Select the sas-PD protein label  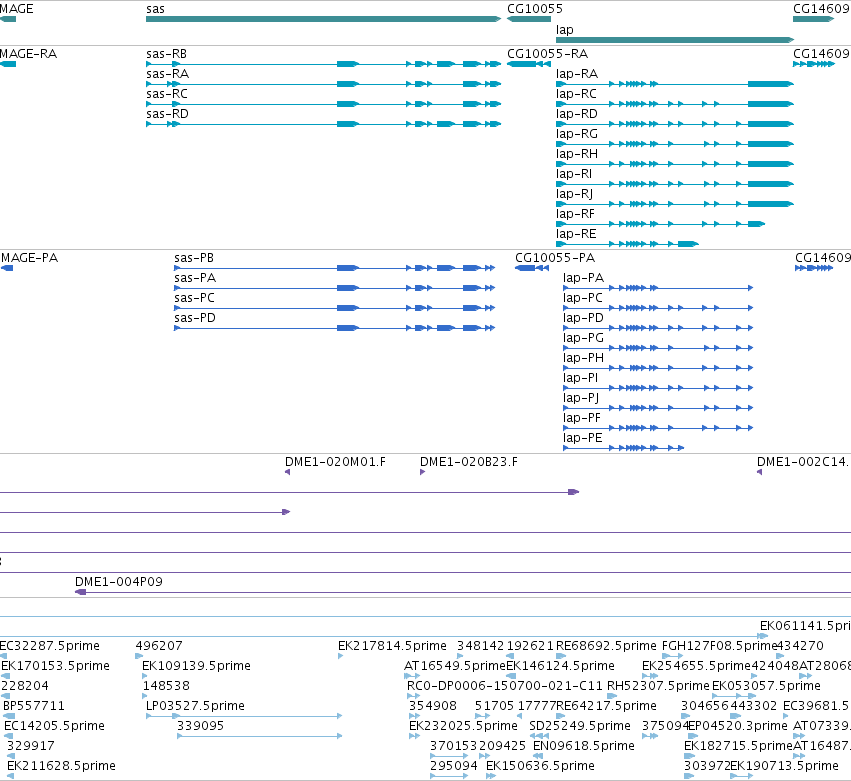click(195, 318)
